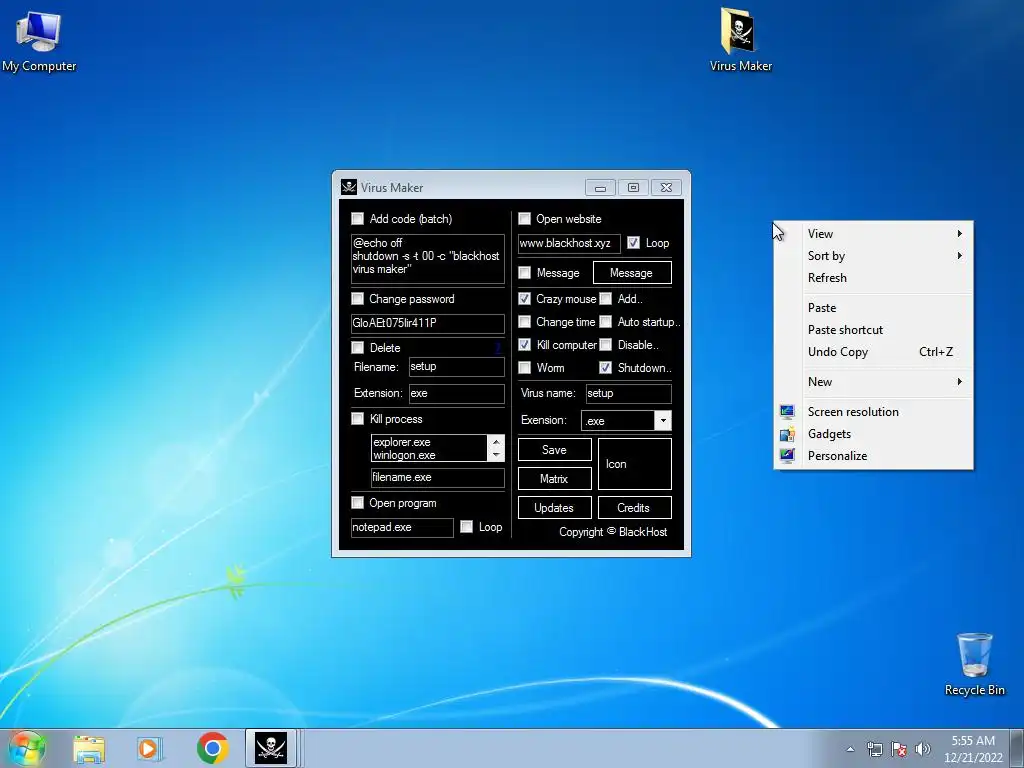Choose Personalize from the context menu
Viewport: 1024px width, 768px height.
coord(874,456)
